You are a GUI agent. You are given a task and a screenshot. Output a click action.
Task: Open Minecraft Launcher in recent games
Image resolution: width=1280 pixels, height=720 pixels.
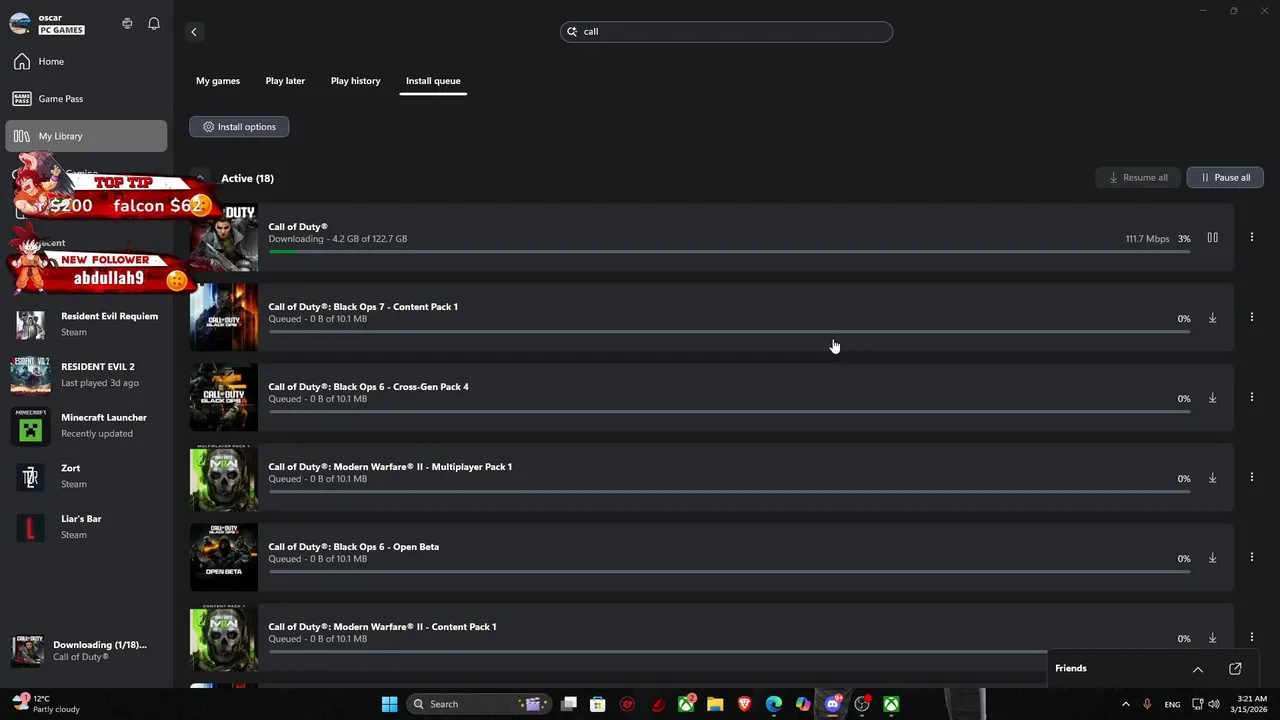tap(86, 426)
